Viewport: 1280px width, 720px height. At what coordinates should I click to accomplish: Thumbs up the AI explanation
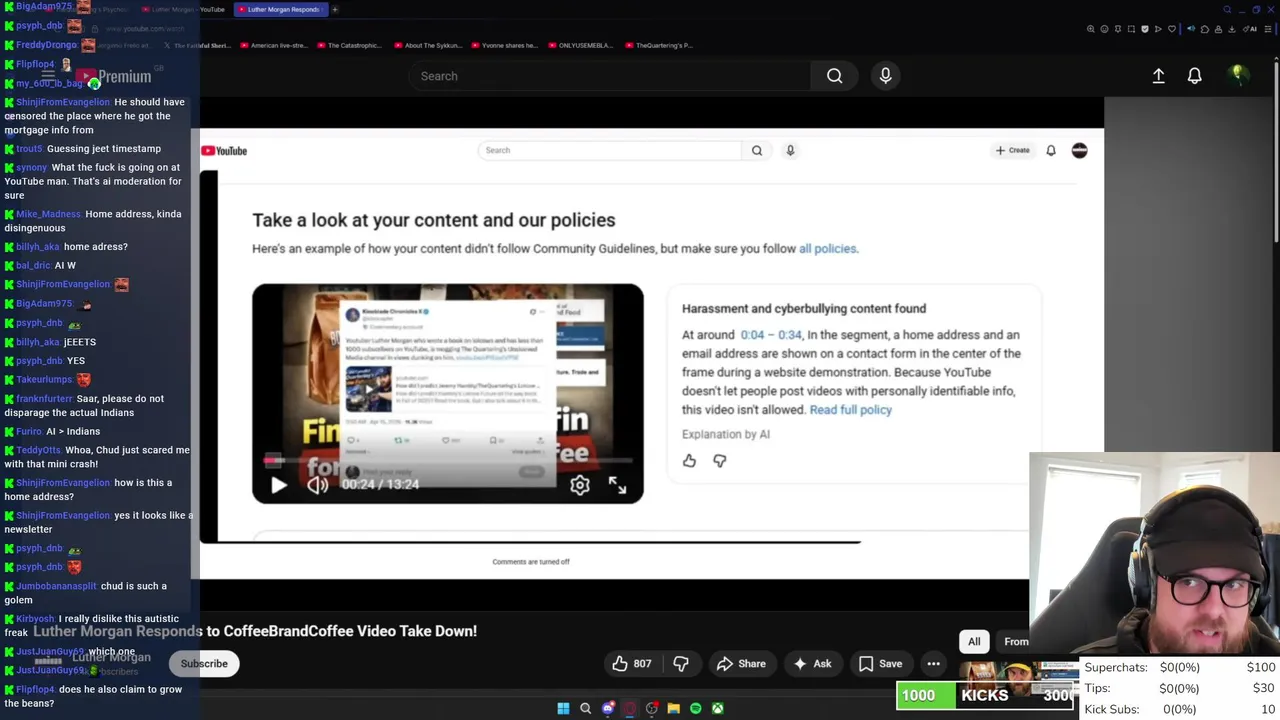point(689,461)
